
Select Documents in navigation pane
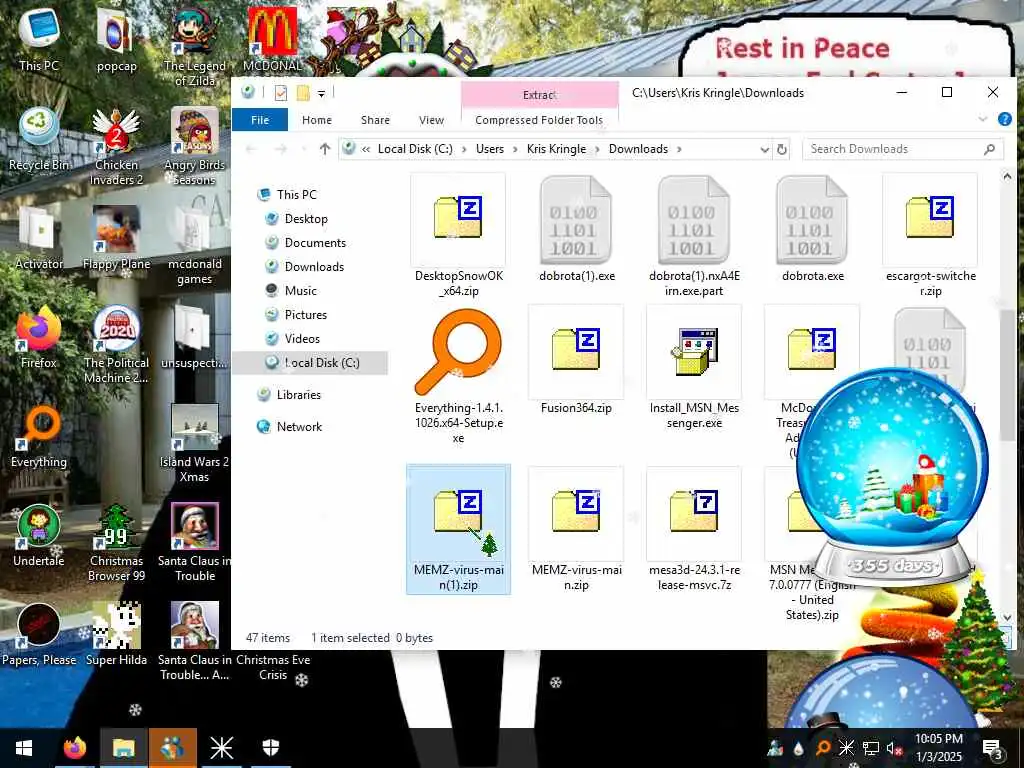coord(315,243)
